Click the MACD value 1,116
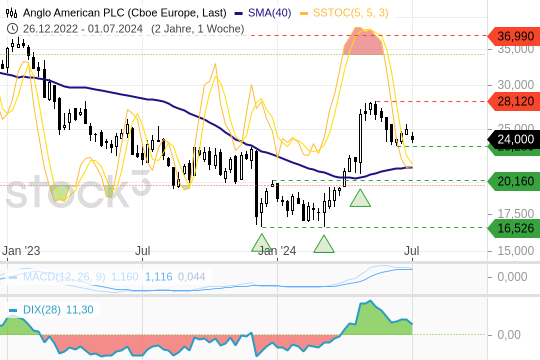Screen dimensions: 540x360 pos(158,277)
